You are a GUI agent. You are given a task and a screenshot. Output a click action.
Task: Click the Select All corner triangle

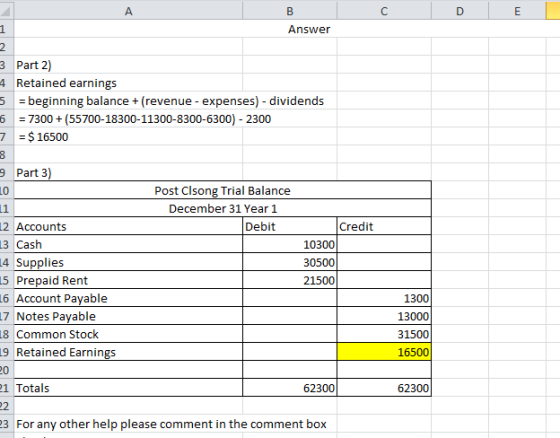click(x=6, y=10)
